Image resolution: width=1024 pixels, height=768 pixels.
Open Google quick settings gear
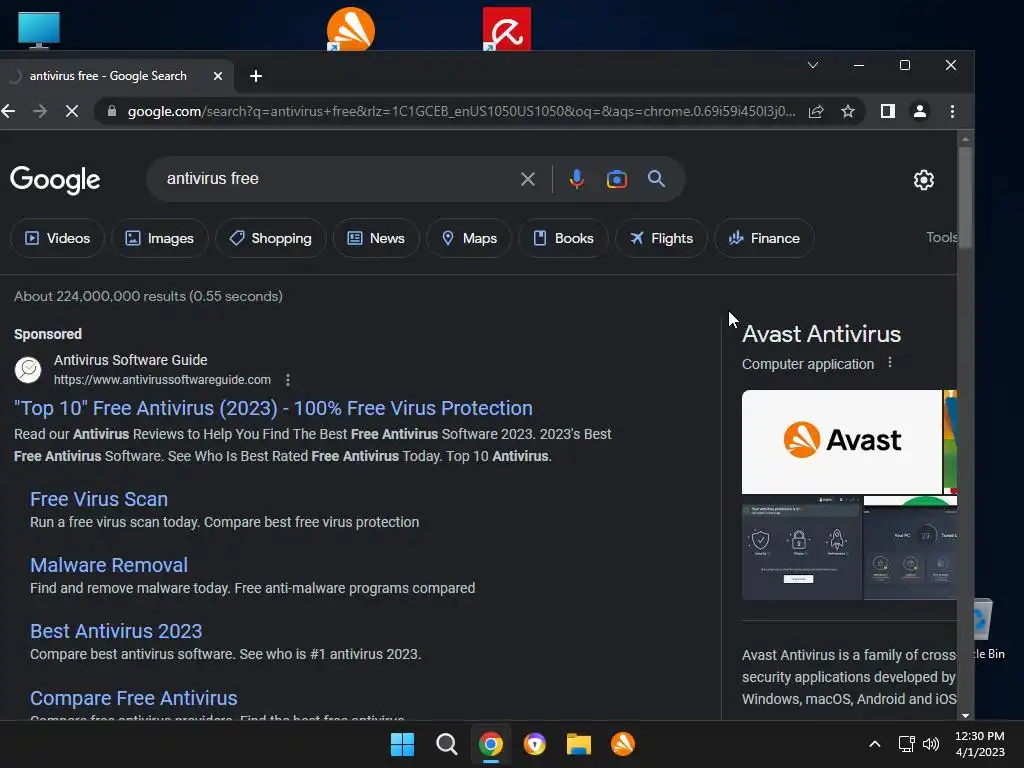(923, 180)
